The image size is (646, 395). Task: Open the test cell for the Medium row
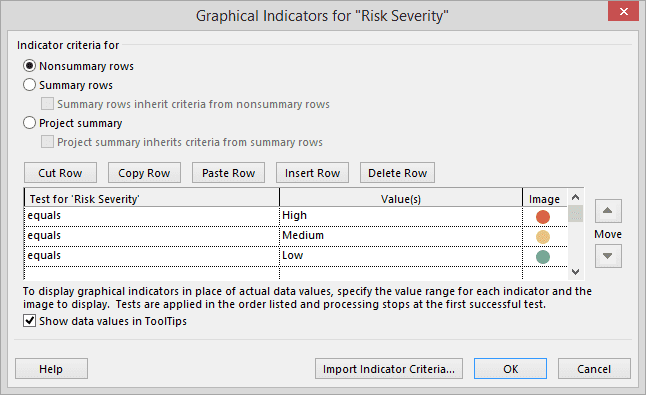(x=152, y=236)
